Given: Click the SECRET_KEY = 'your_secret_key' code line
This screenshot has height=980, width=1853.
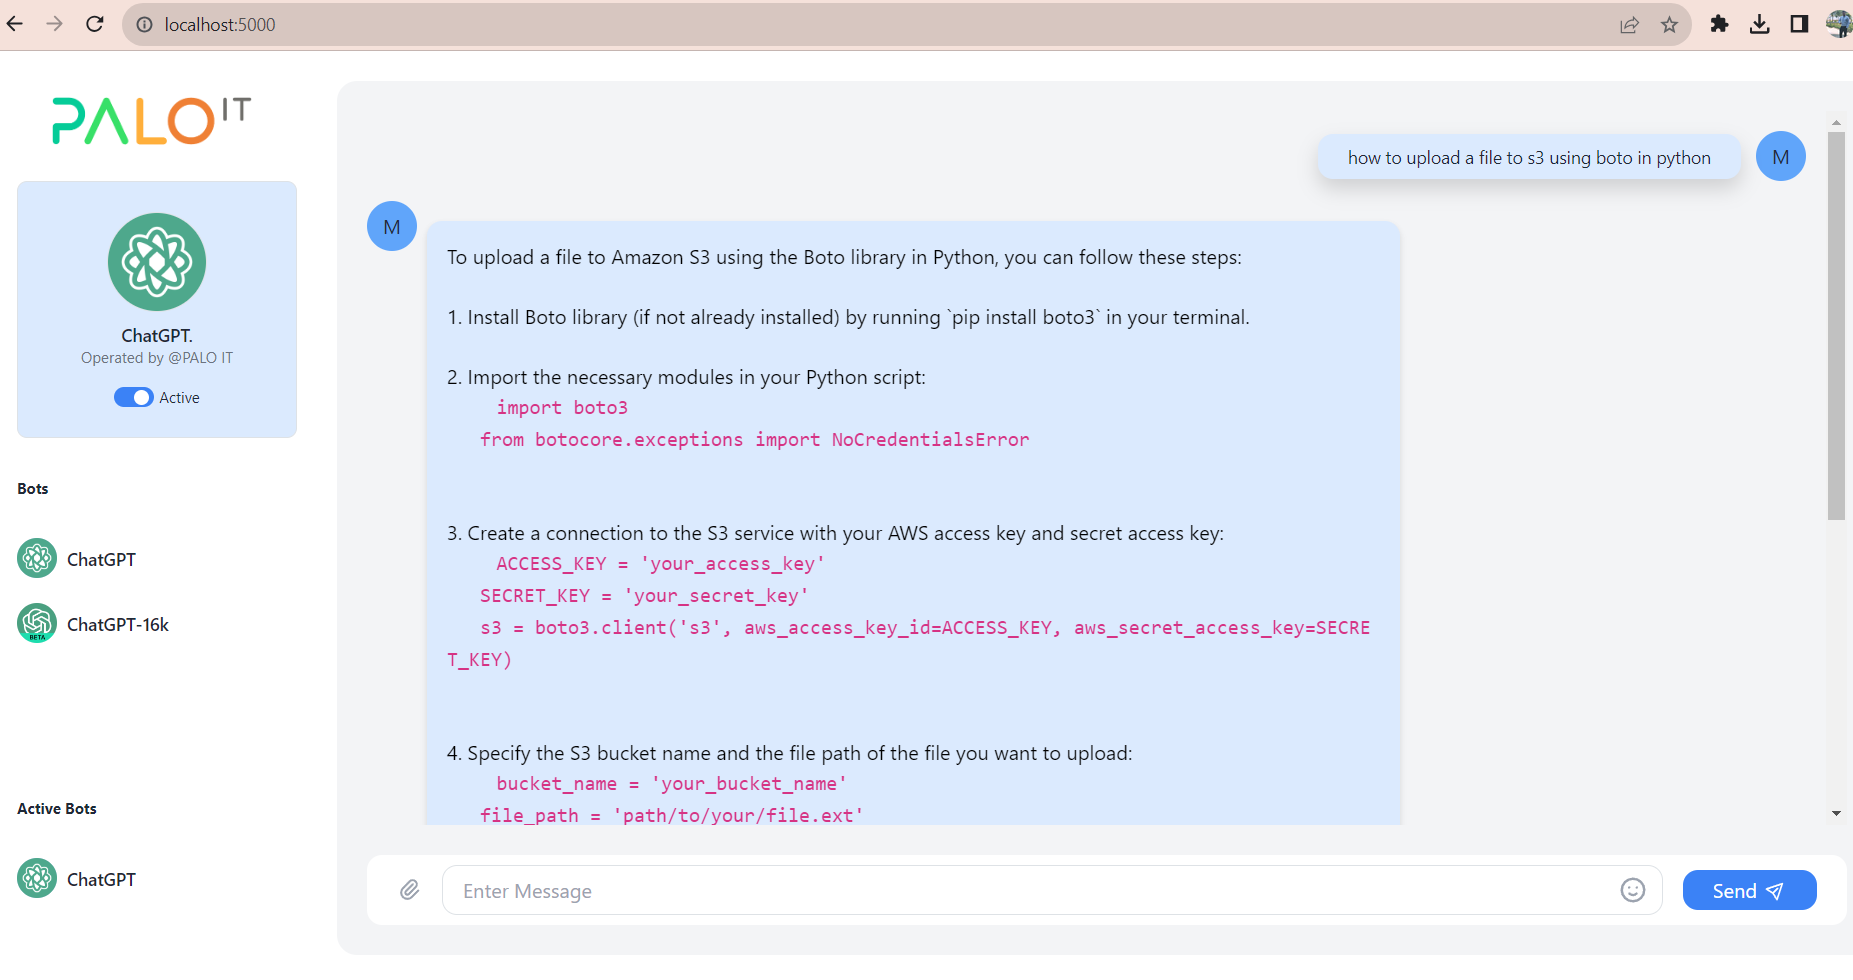Looking at the screenshot, I should coord(644,596).
